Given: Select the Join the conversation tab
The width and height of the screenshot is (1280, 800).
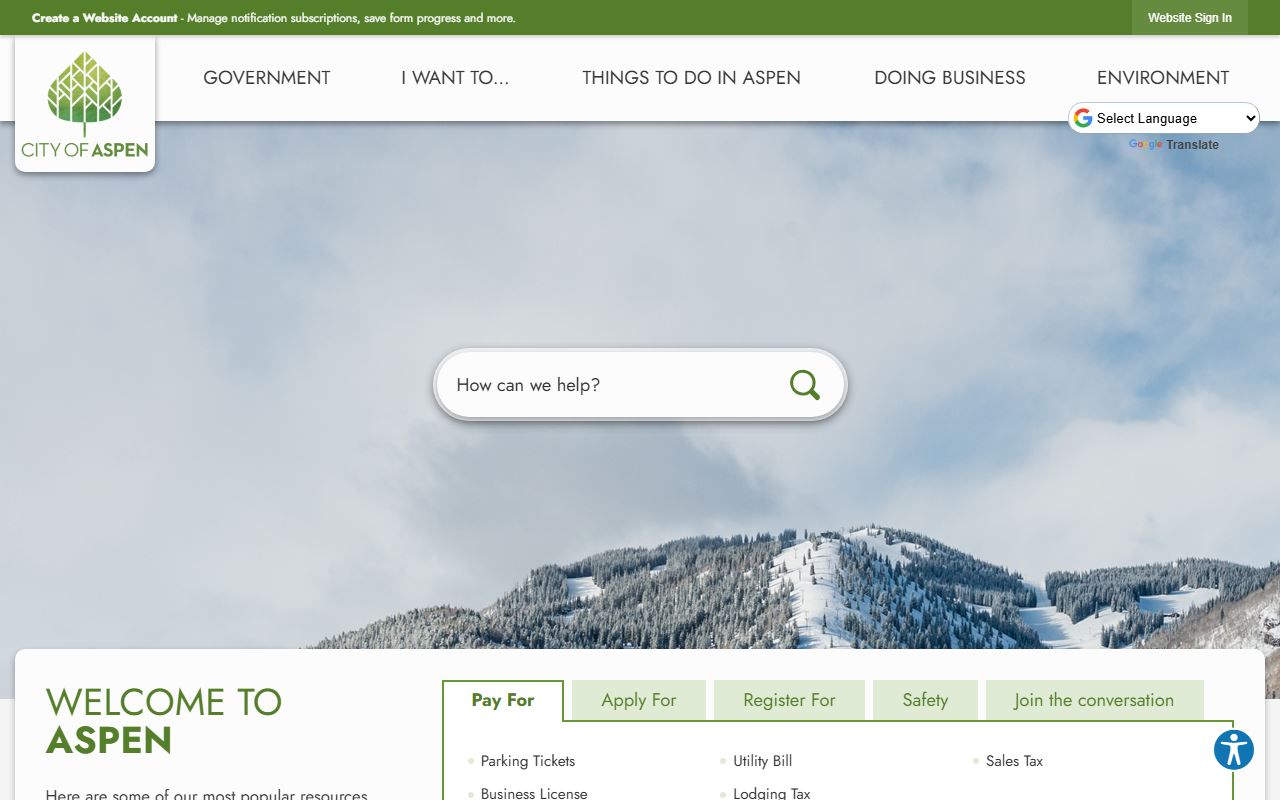Looking at the screenshot, I should click(1094, 700).
